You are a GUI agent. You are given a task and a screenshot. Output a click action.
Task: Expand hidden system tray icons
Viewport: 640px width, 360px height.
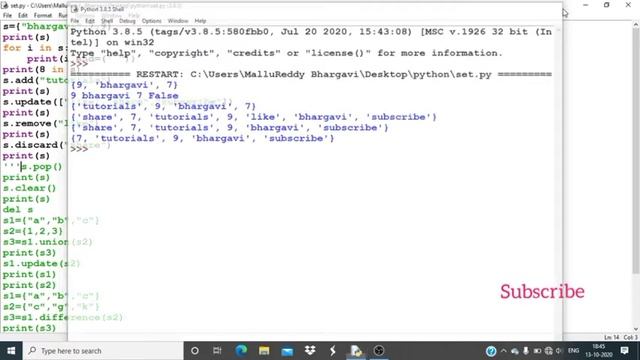click(x=504, y=351)
